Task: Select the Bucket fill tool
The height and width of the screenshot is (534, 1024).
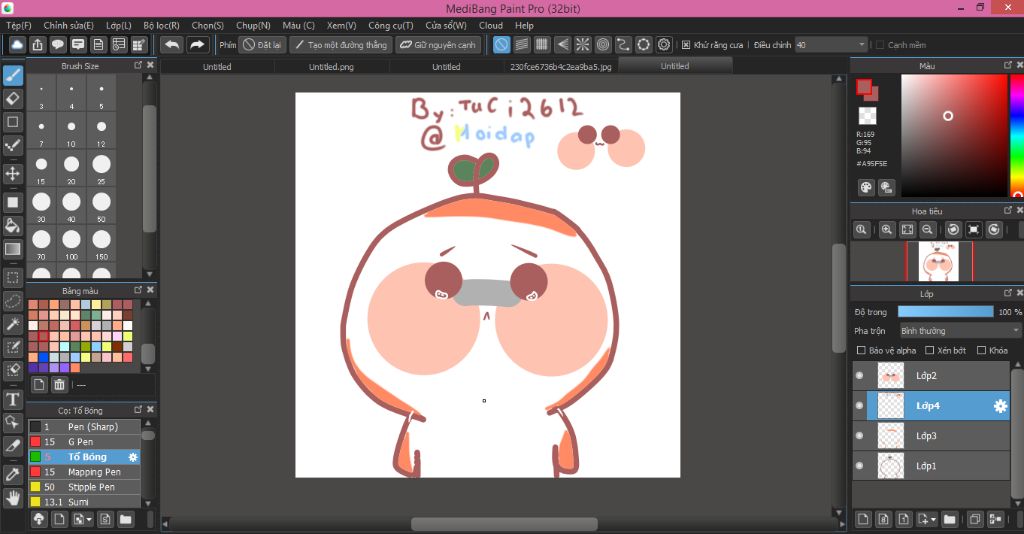Action: tap(13, 225)
